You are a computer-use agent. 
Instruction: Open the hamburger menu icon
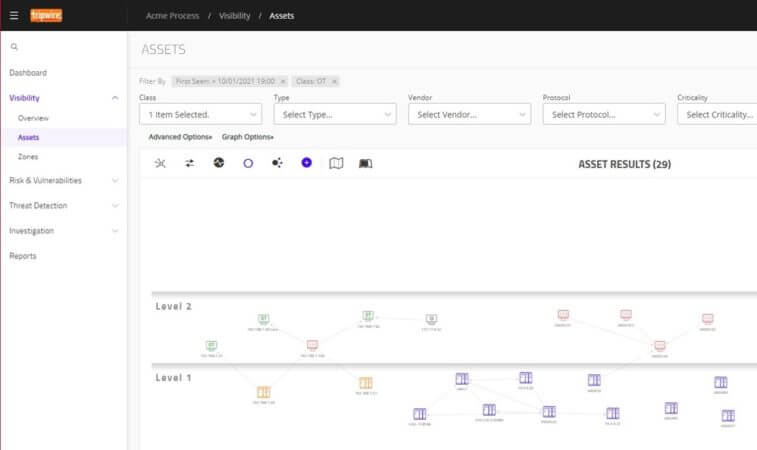pos(14,15)
